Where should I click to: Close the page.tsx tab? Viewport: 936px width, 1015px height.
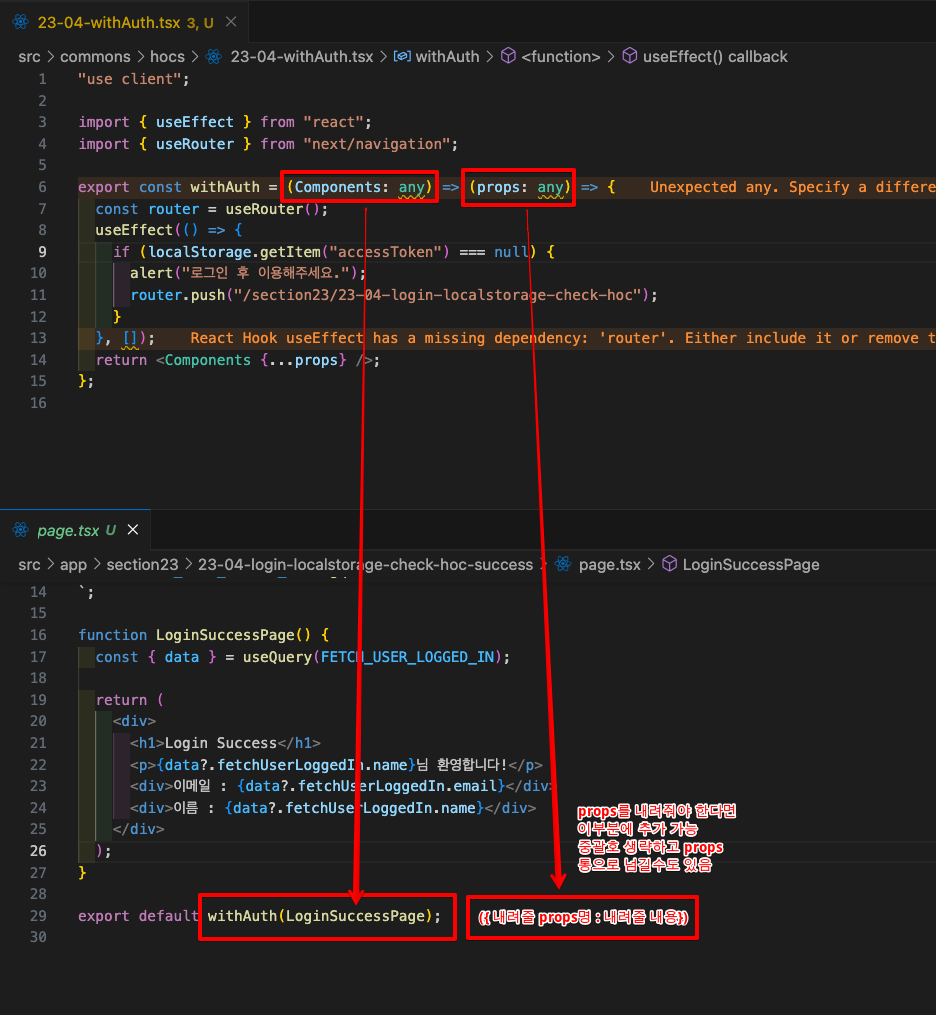pos(133,530)
